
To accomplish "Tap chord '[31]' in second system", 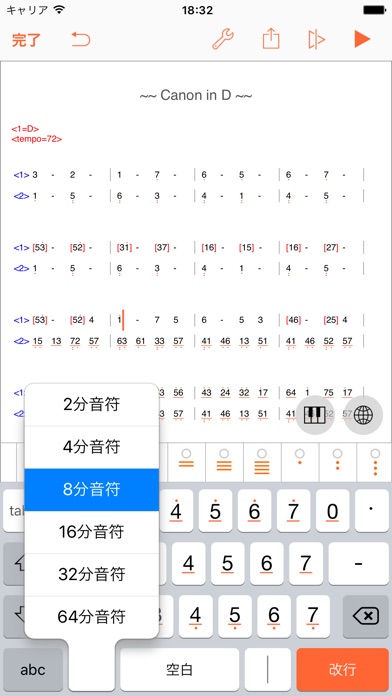I will pyautogui.click(x=124, y=247).
